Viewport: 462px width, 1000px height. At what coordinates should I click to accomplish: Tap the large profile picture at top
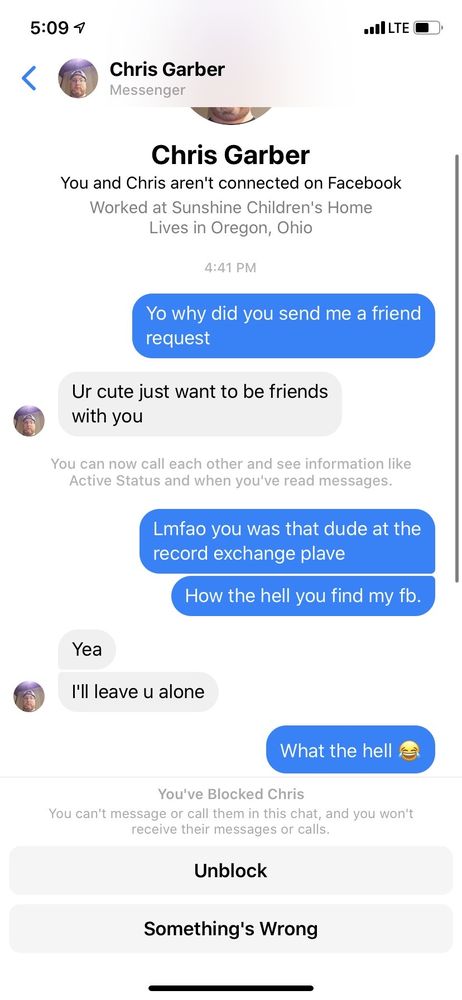[x=231, y=115]
